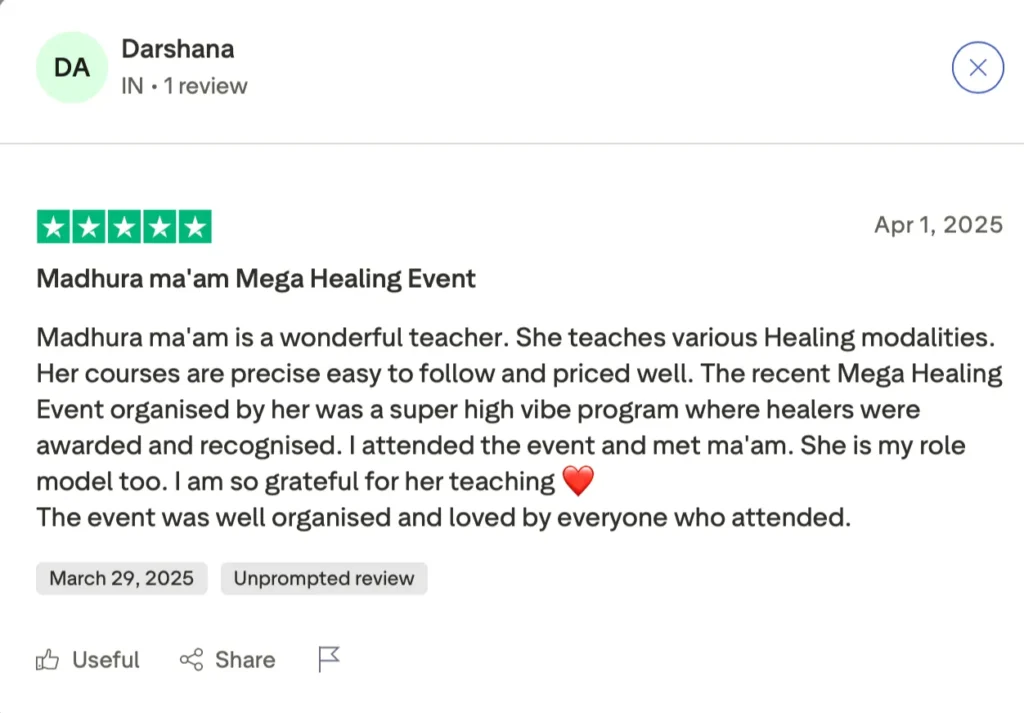Report this review with the flag icon
The width and height of the screenshot is (1024, 713).
pos(329,659)
